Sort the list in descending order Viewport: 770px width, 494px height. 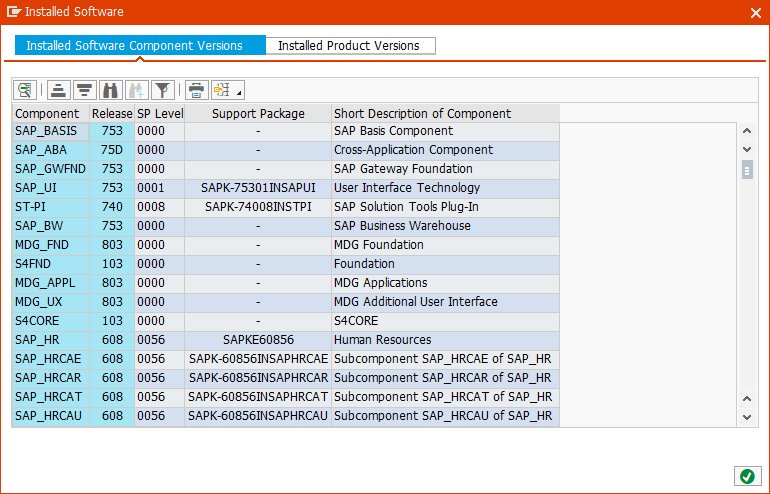click(84, 90)
